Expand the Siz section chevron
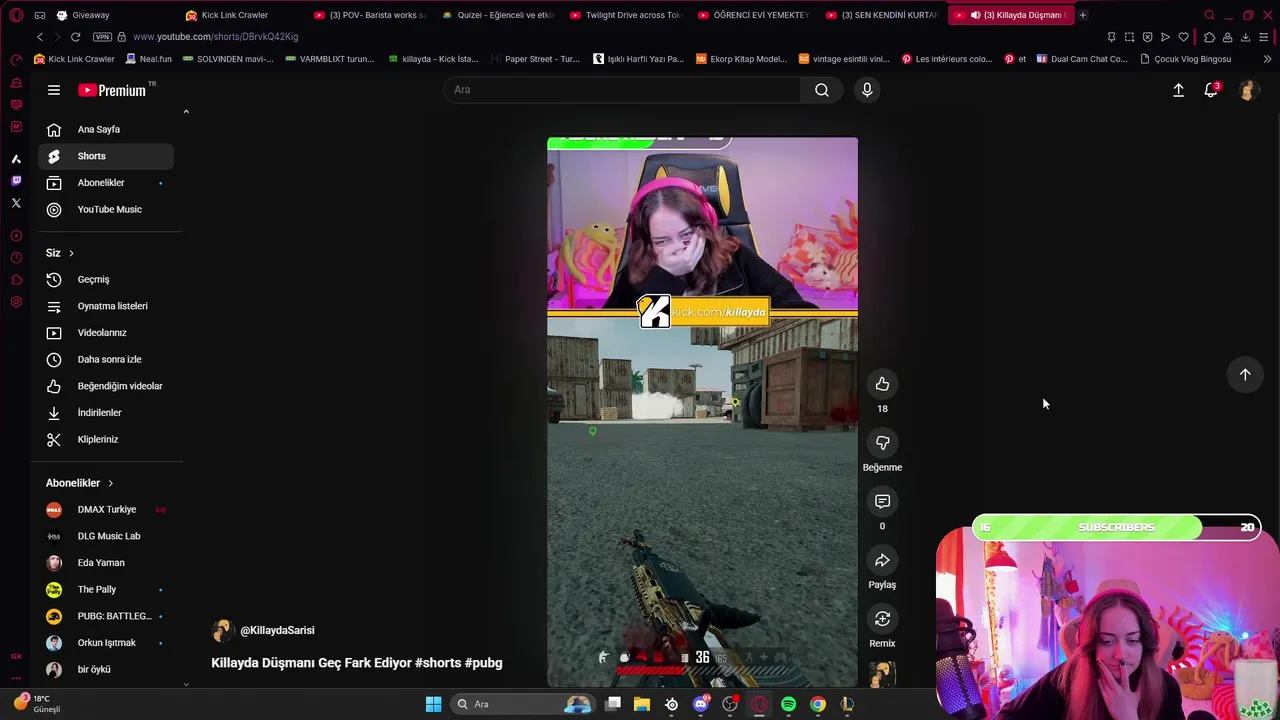The width and height of the screenshot is (1280, 720). coord(71,253)
